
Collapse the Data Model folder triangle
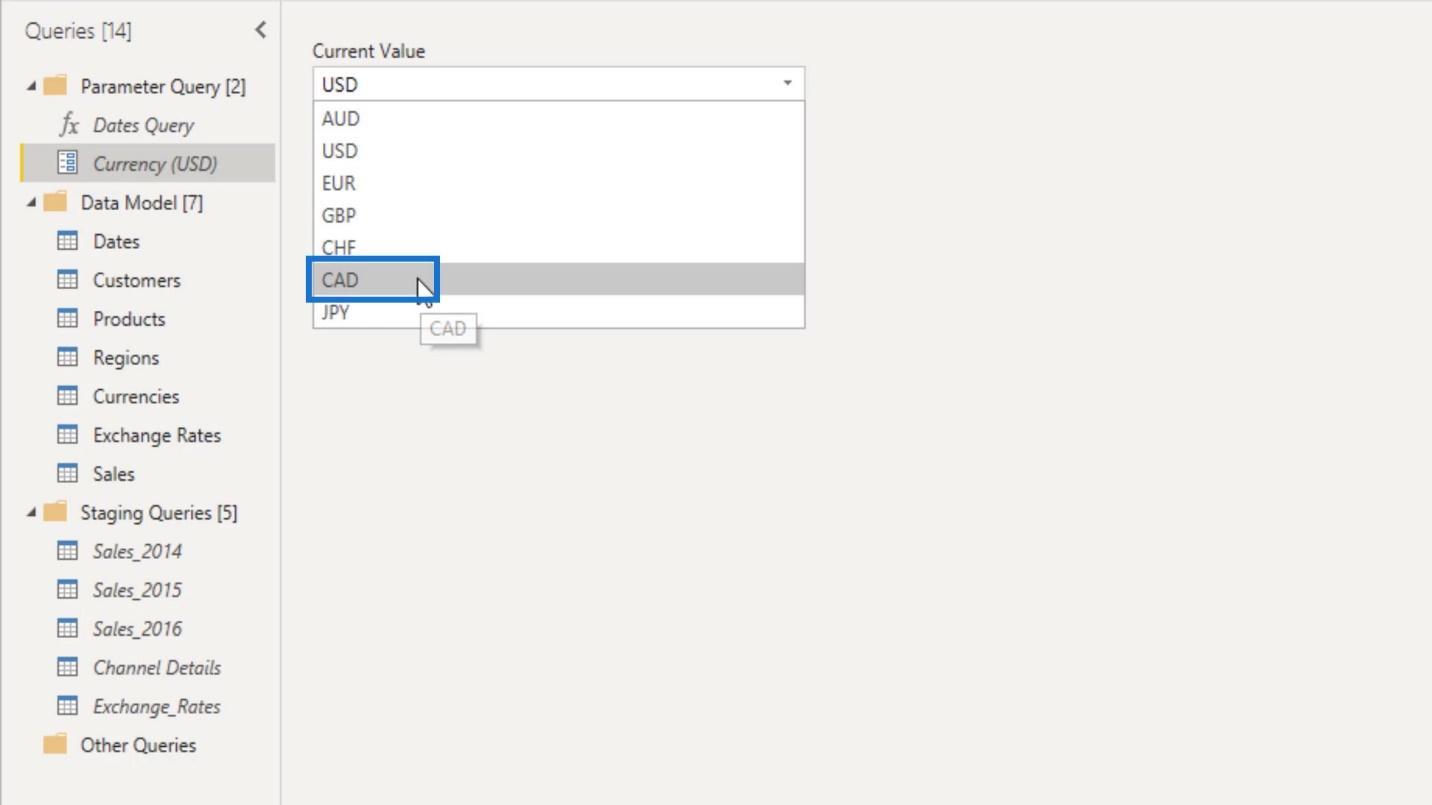coord(31,203)
